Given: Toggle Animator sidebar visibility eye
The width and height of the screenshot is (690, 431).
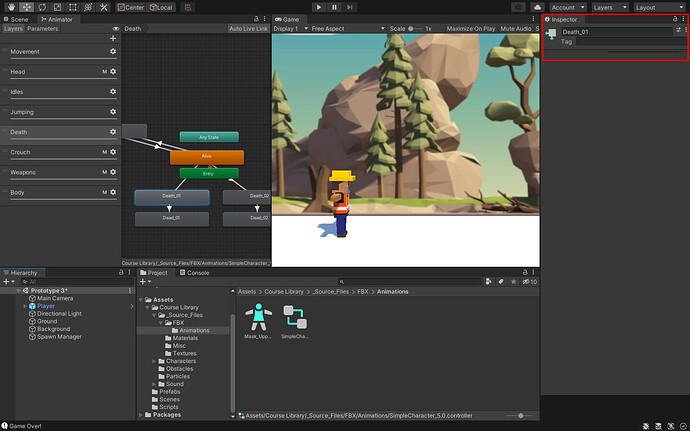Looking at the screenshot, I should click(x=116, y=29).
